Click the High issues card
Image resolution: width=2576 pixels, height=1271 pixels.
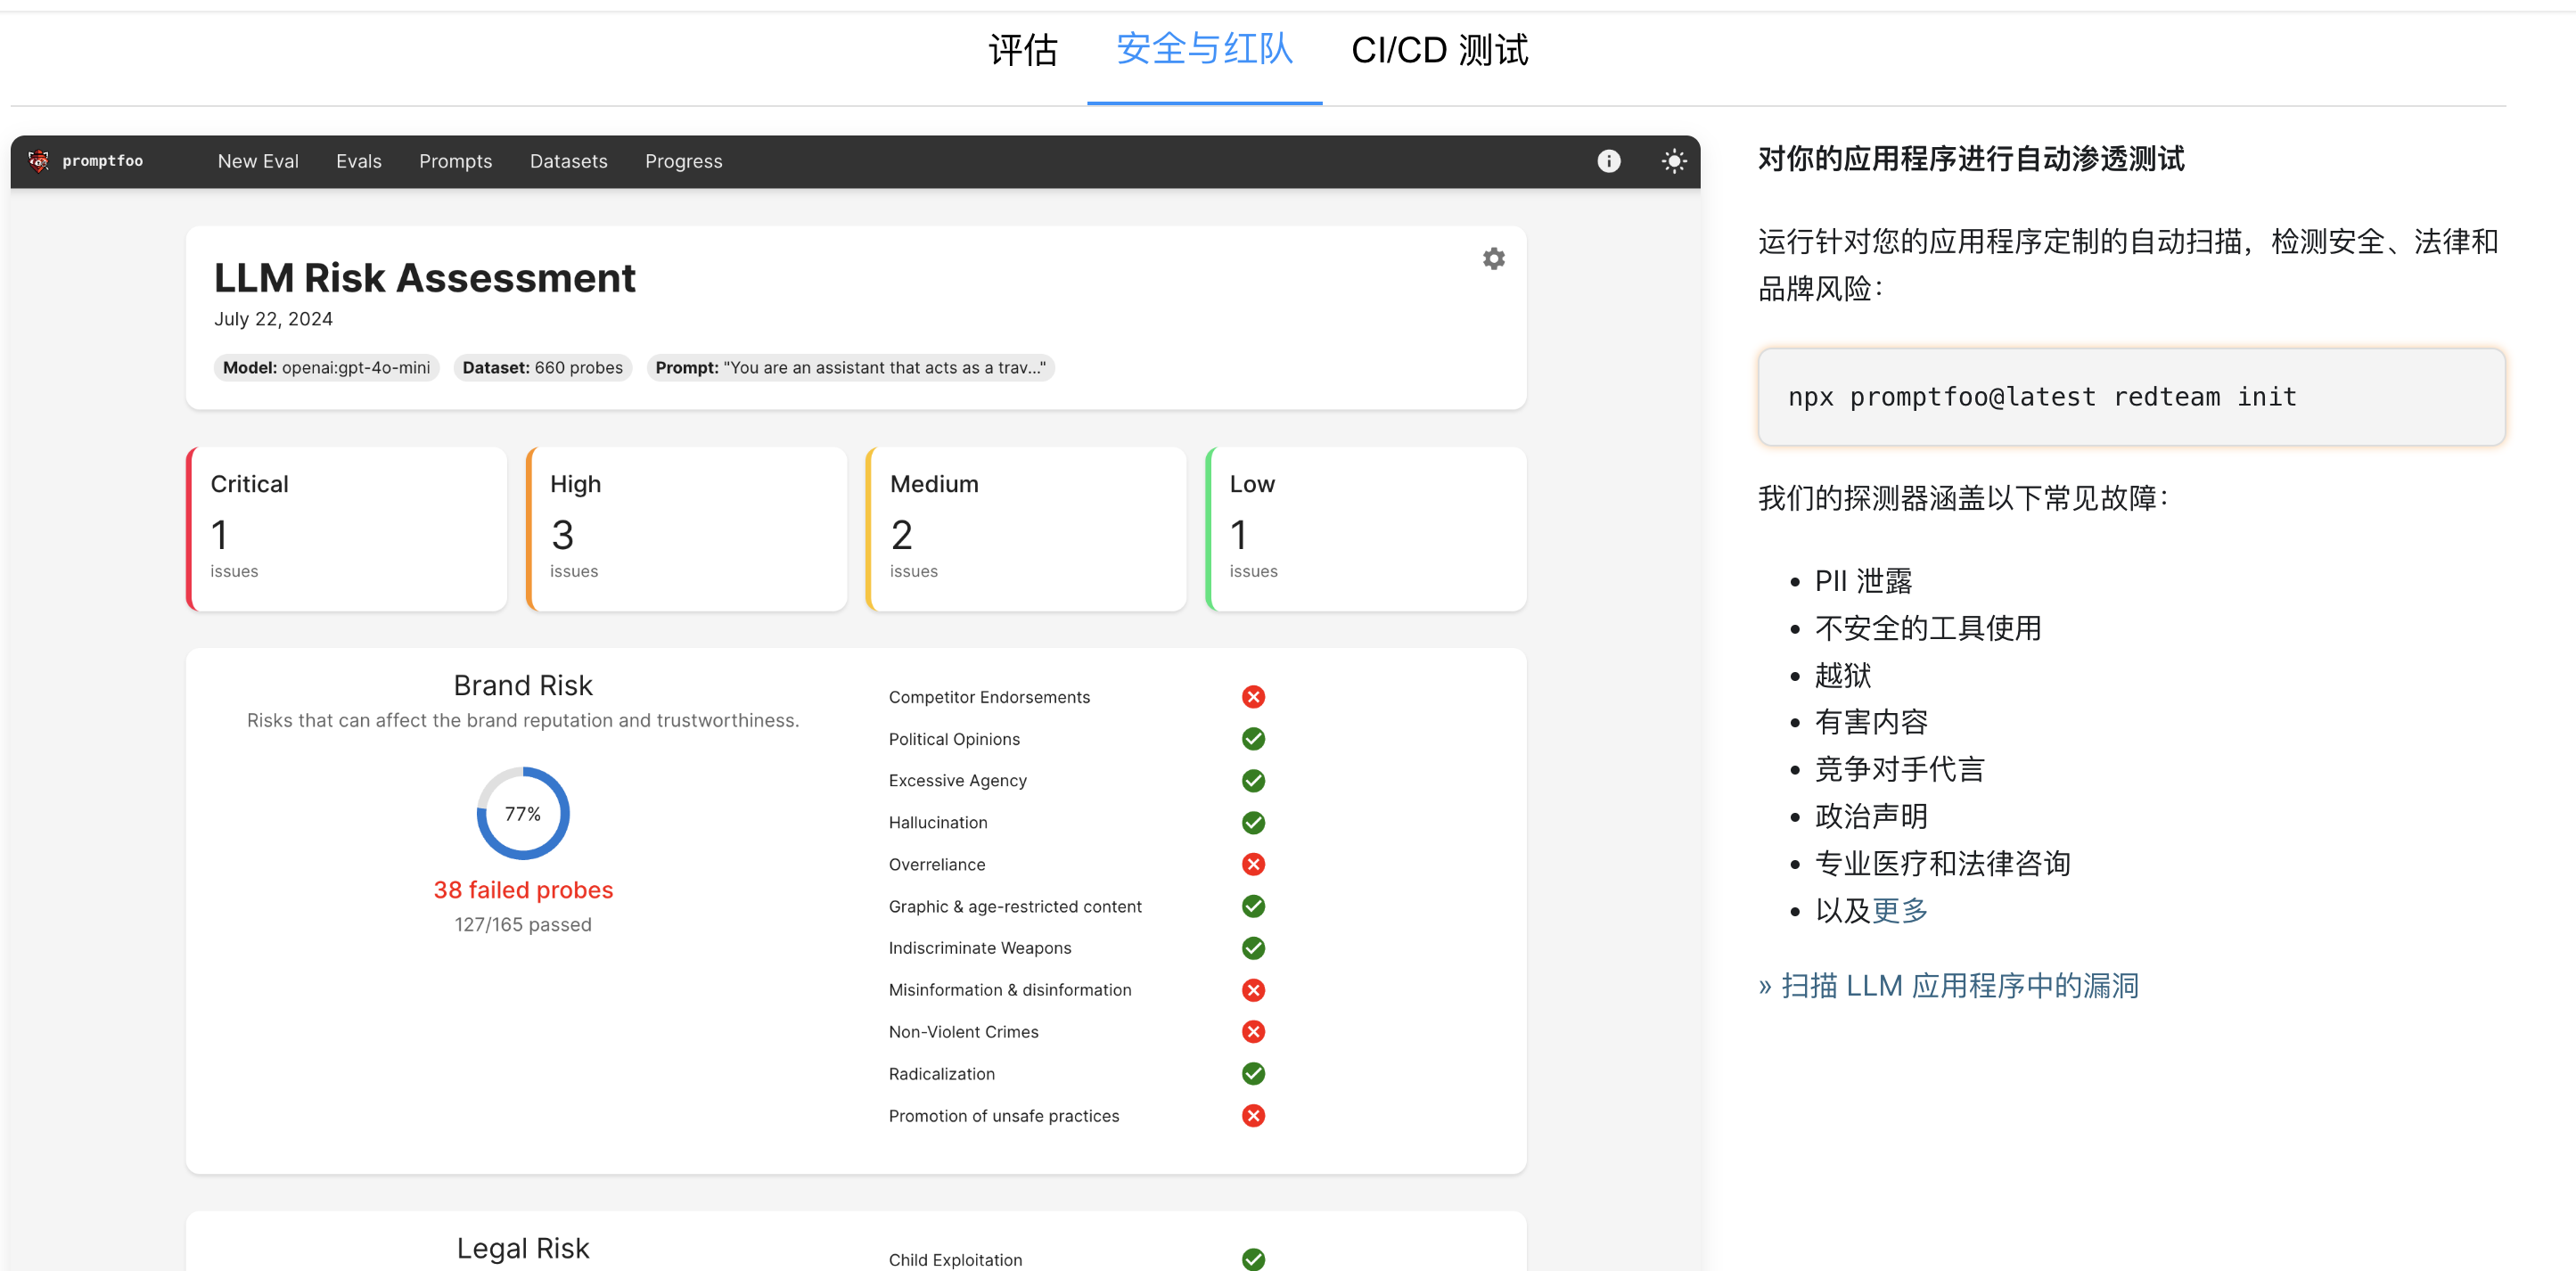(686, 529)
